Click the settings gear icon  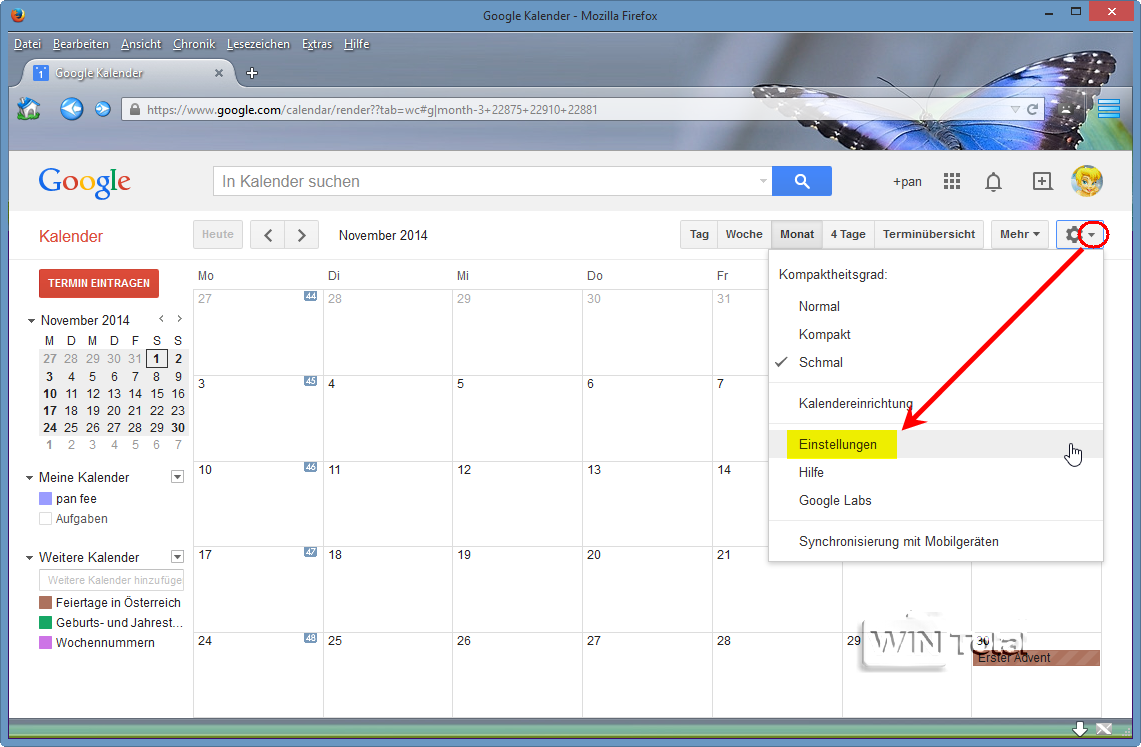point(1073,234)
